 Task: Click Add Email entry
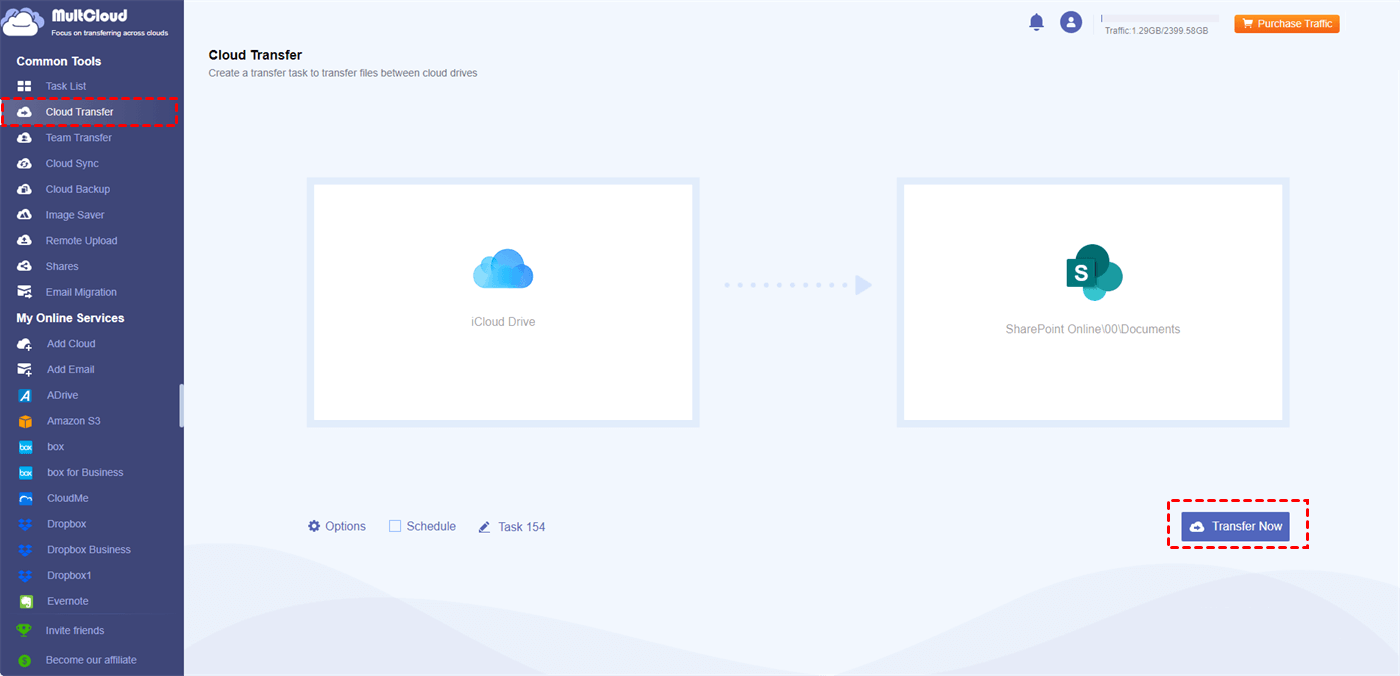tap(71, 370)
